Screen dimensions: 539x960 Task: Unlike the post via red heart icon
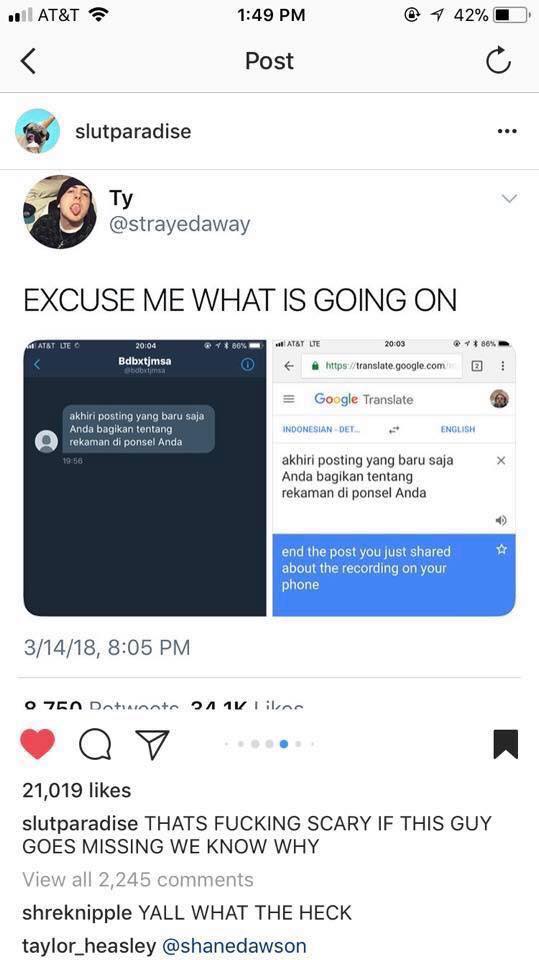point(38,744)
